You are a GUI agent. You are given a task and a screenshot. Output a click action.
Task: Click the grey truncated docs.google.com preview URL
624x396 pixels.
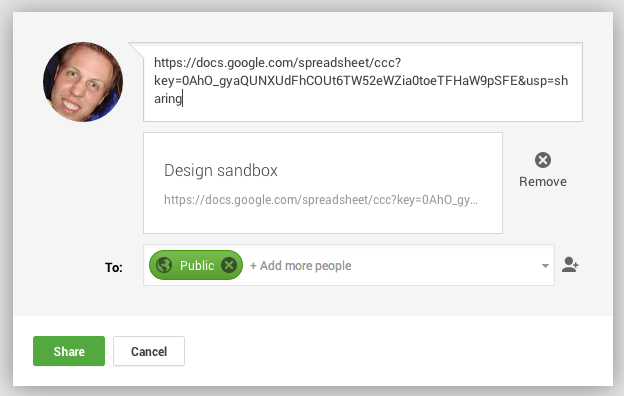[321, 200]
